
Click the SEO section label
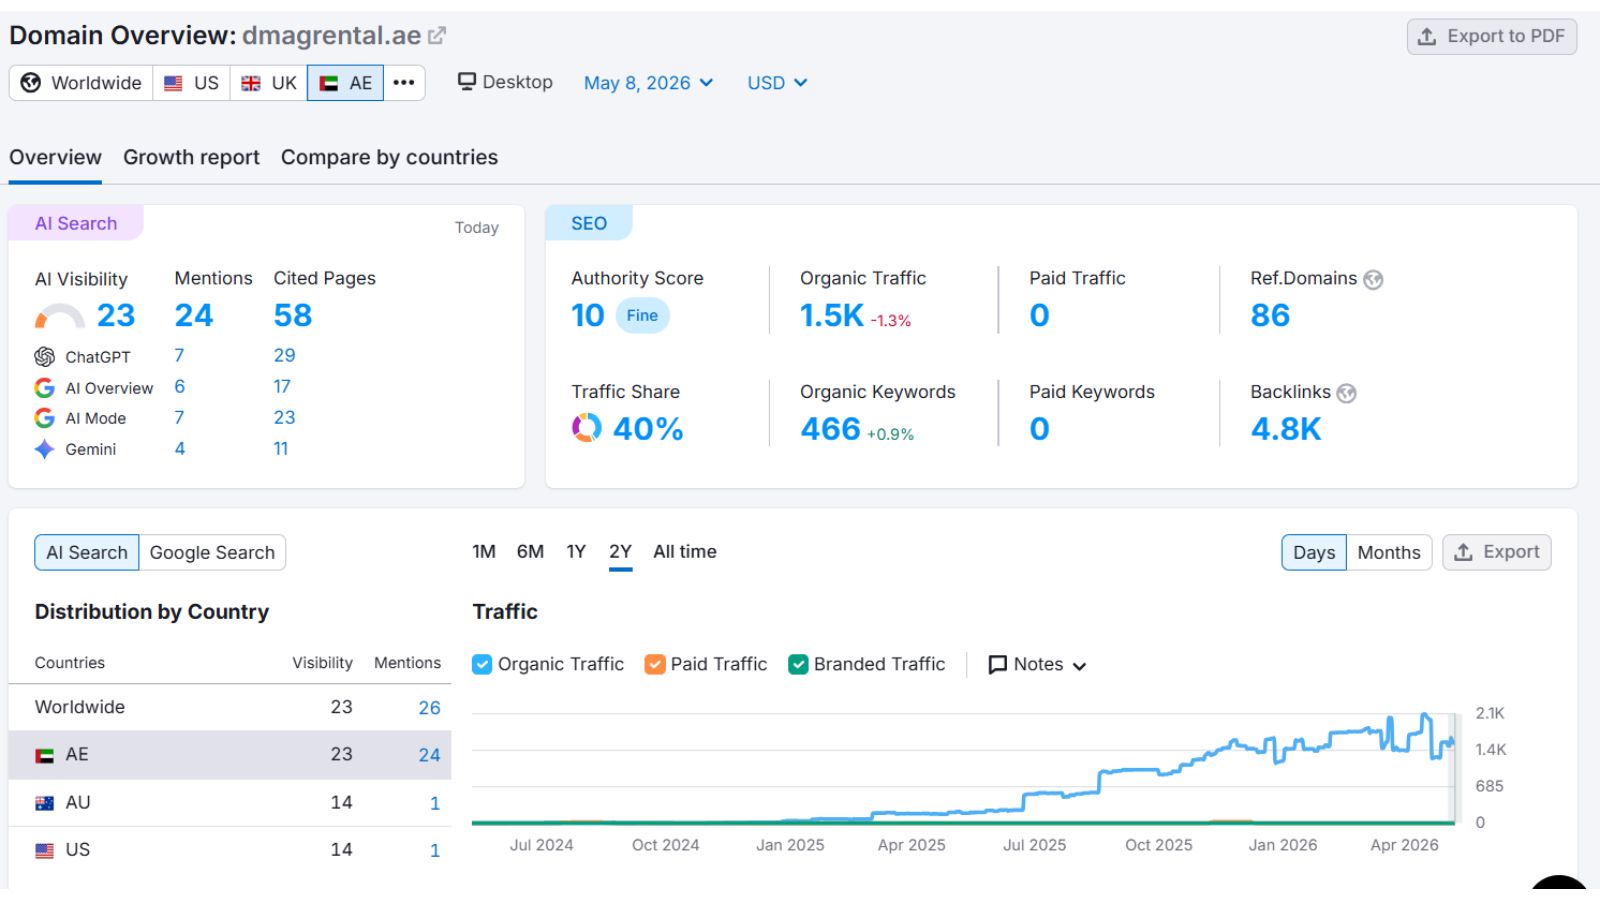tap(589, 224)
